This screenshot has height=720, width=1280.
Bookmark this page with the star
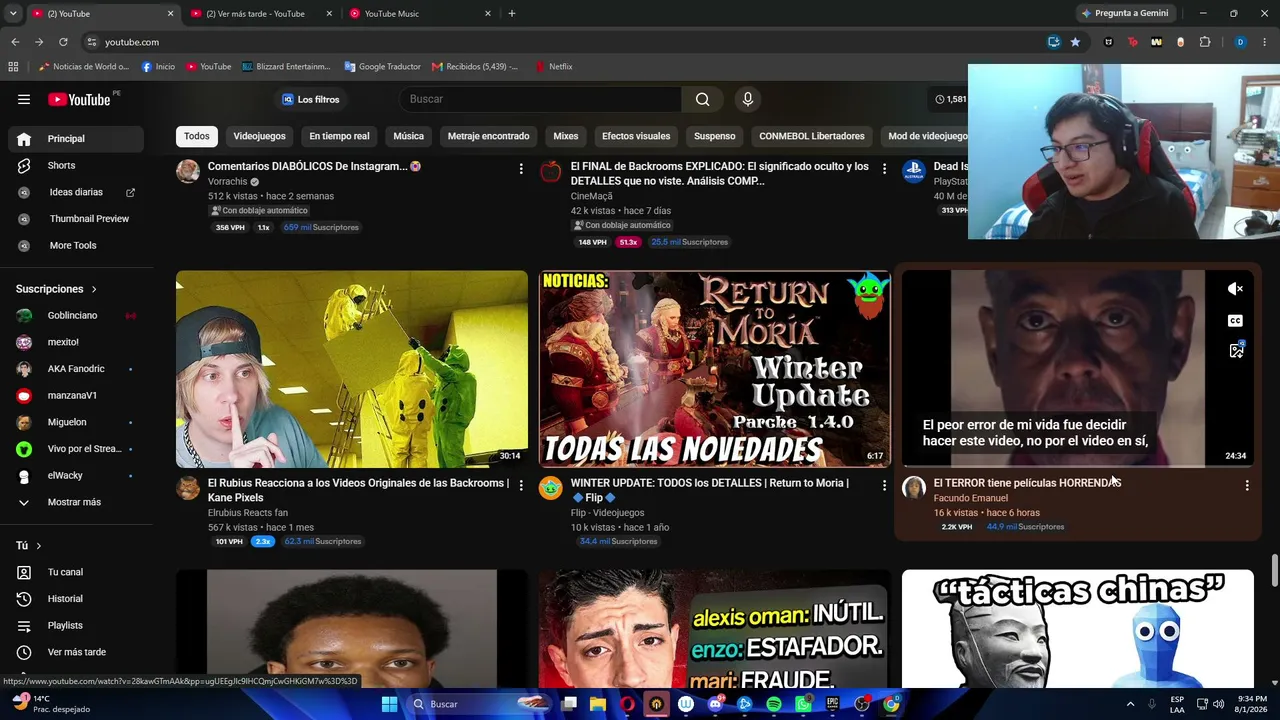click(1075, 42)
